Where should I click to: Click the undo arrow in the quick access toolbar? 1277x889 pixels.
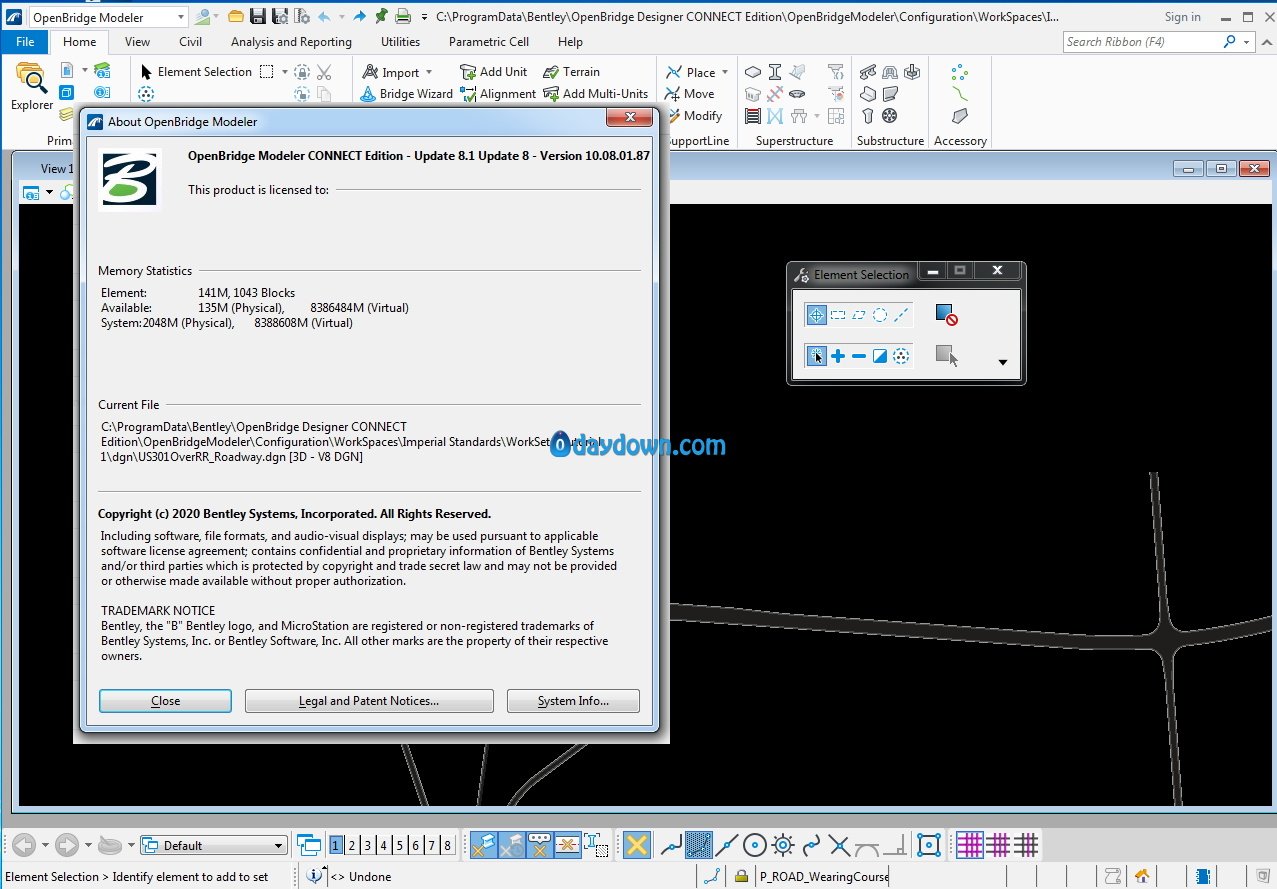(x=324, y=16)
